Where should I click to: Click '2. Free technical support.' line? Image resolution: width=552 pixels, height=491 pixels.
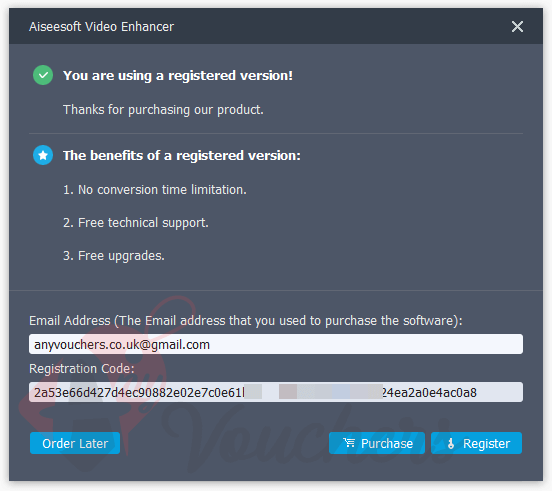pyautogui.click(x=136, y=223)
